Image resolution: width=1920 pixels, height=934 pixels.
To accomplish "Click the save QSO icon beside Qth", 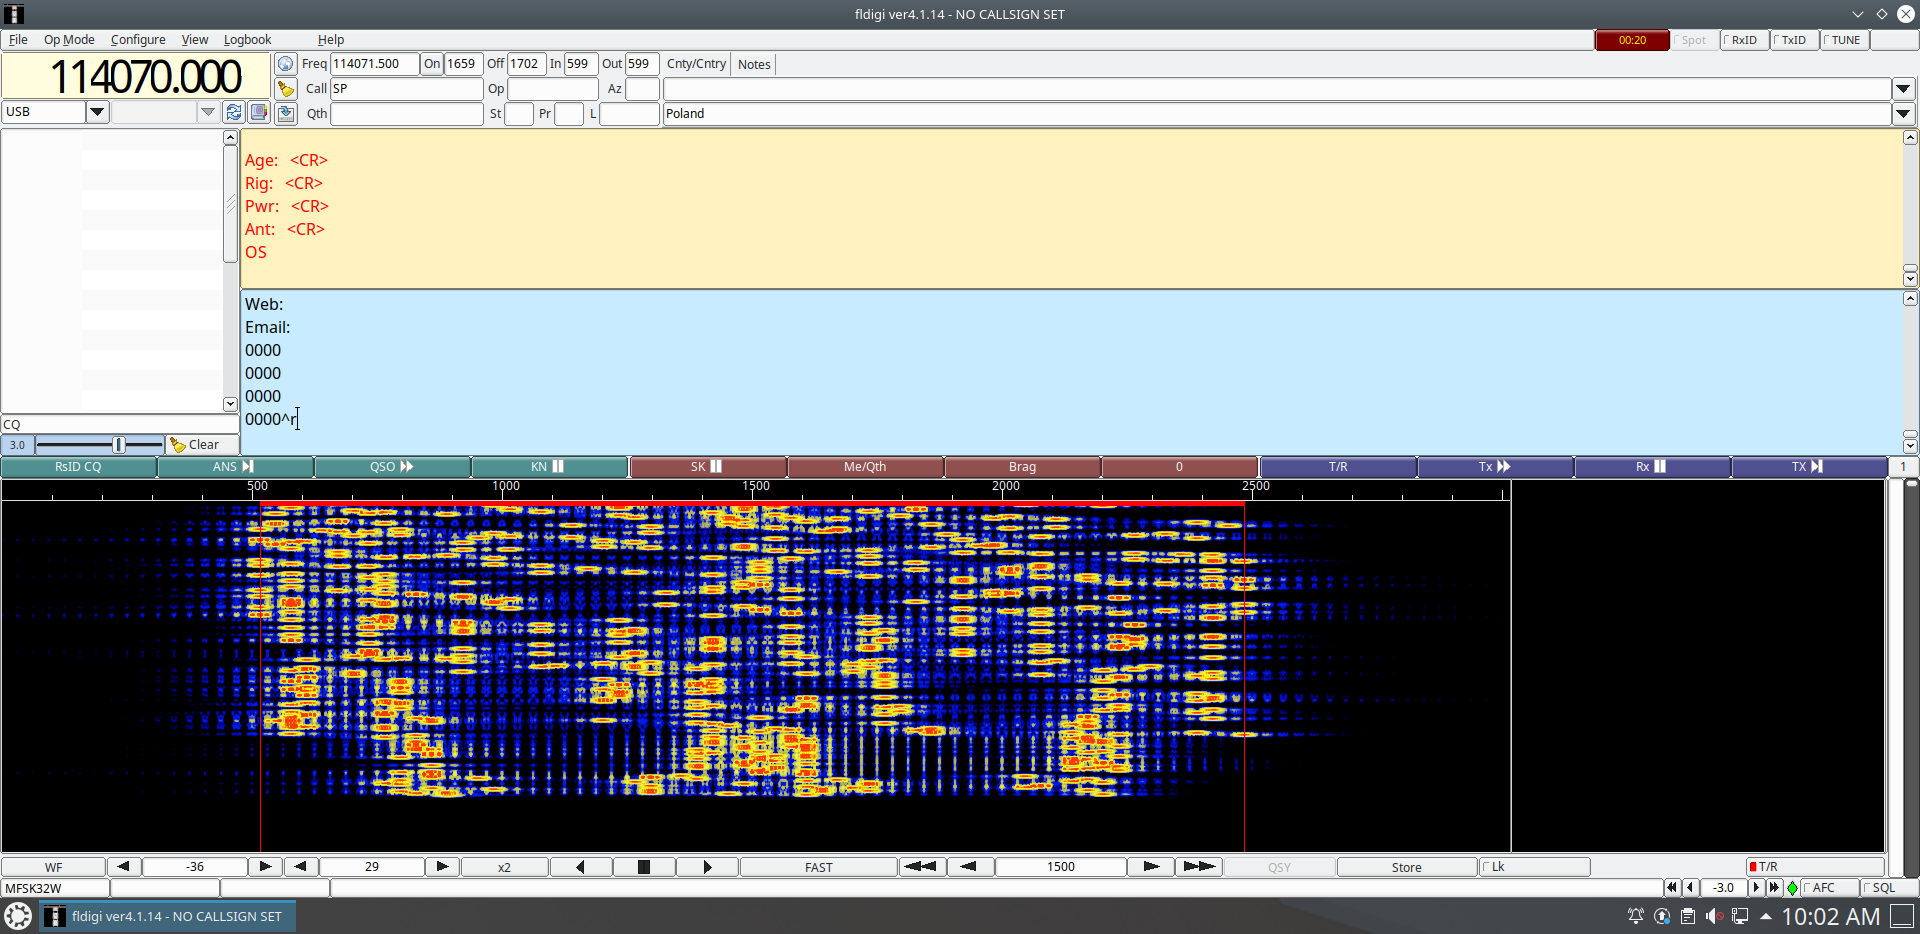I will pyautogui.click(x=286, y=114).
